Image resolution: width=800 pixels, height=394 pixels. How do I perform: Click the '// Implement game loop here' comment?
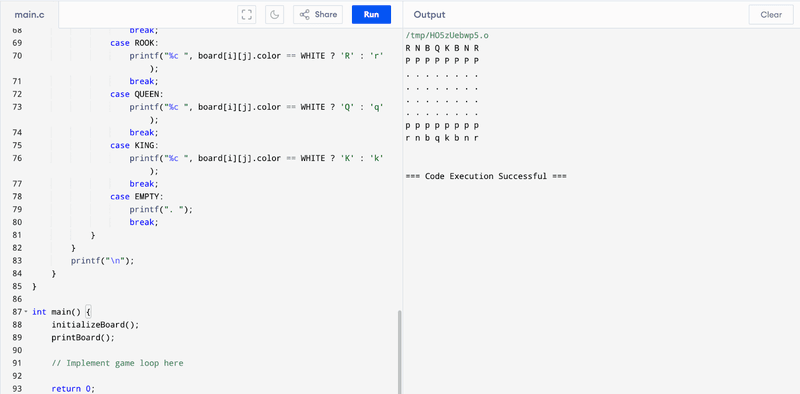[117, 363]
